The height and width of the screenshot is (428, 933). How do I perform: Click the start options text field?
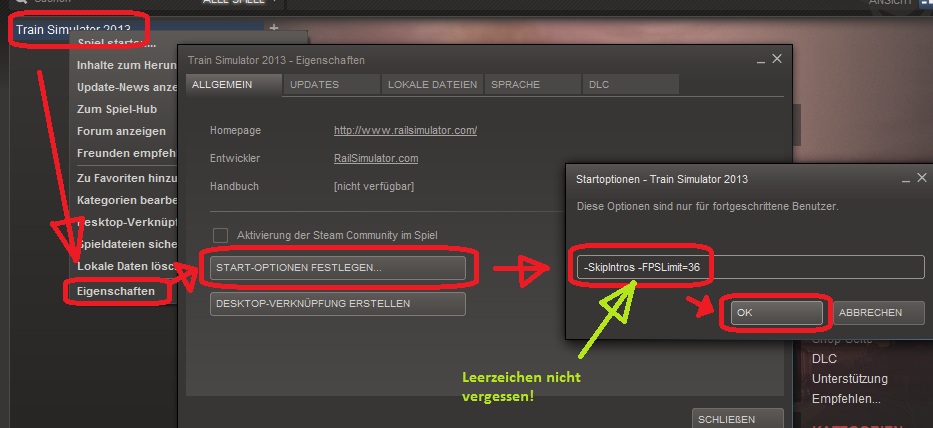pos(750,267)
